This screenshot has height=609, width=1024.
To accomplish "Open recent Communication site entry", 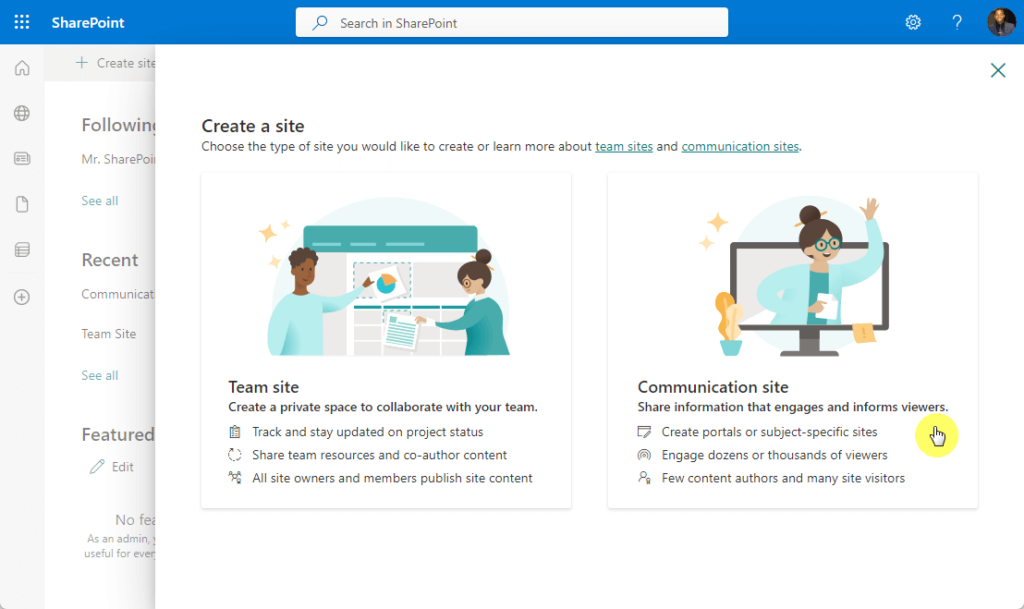I will point(118,294).
